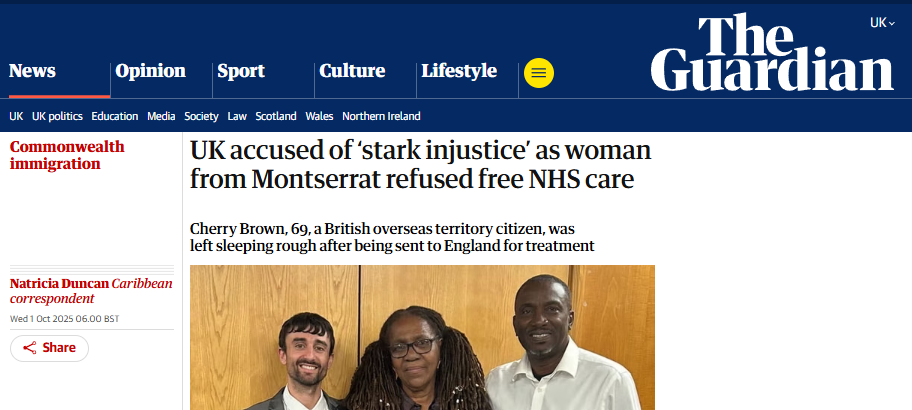Image resolution: width=912 pixels, height=410 pixels.
Task: View author Natricia Duncan's profile
Action: coord(59,284)
